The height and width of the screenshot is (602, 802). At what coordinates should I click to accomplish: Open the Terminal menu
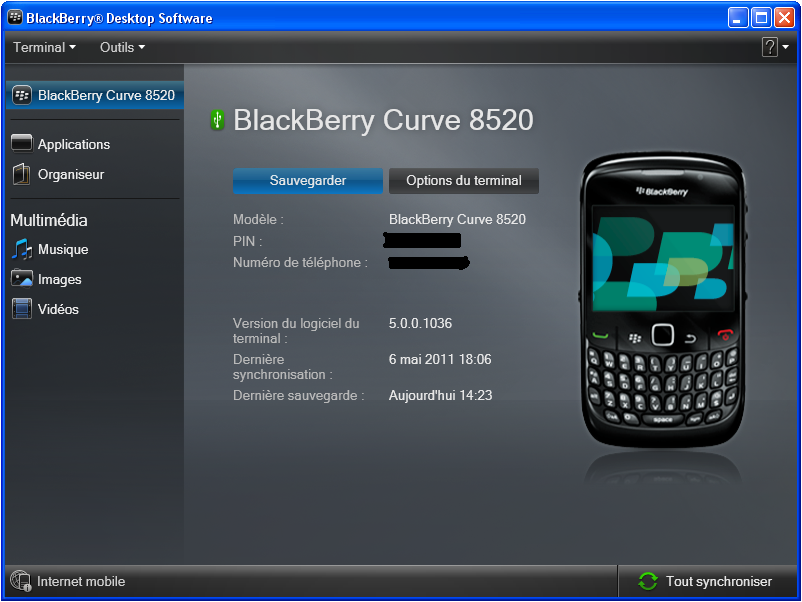(x=44, y=48)
